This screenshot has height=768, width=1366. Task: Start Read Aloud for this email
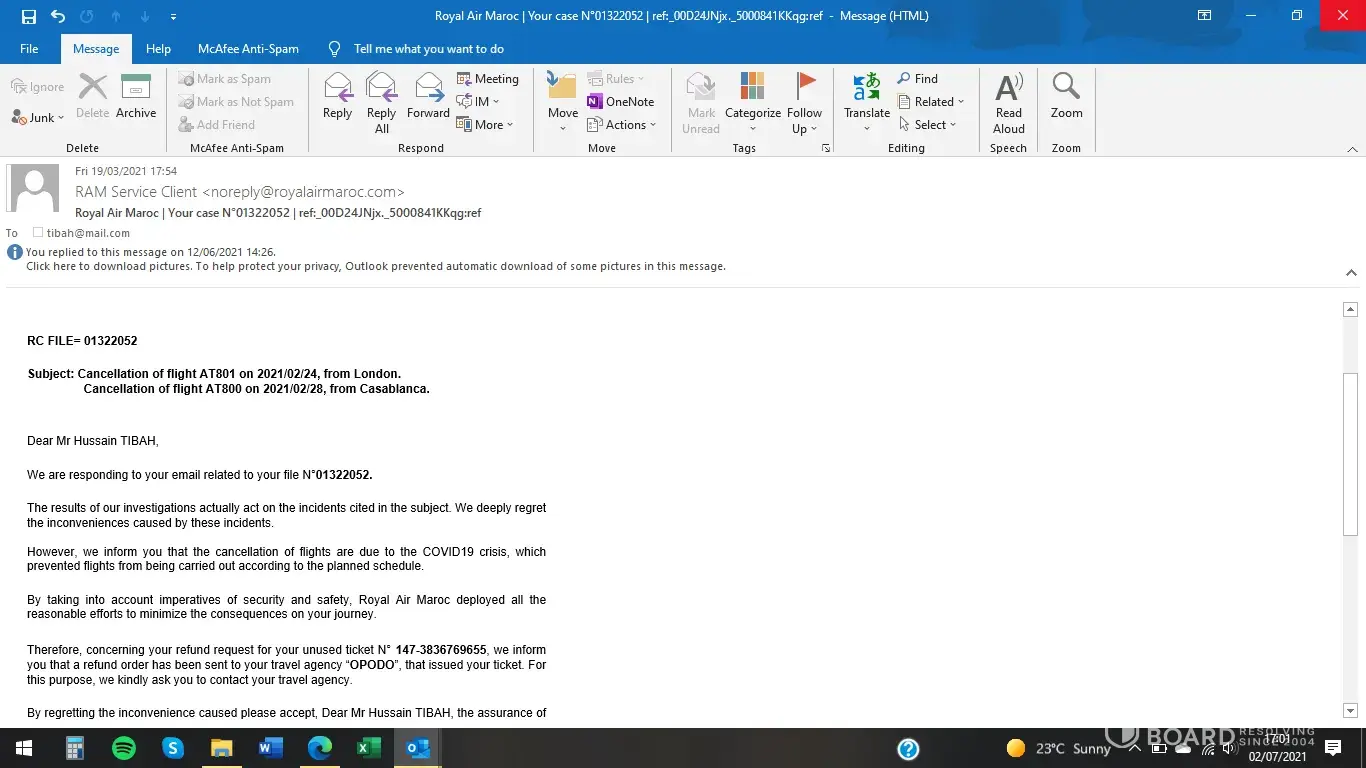[1008, 102]
